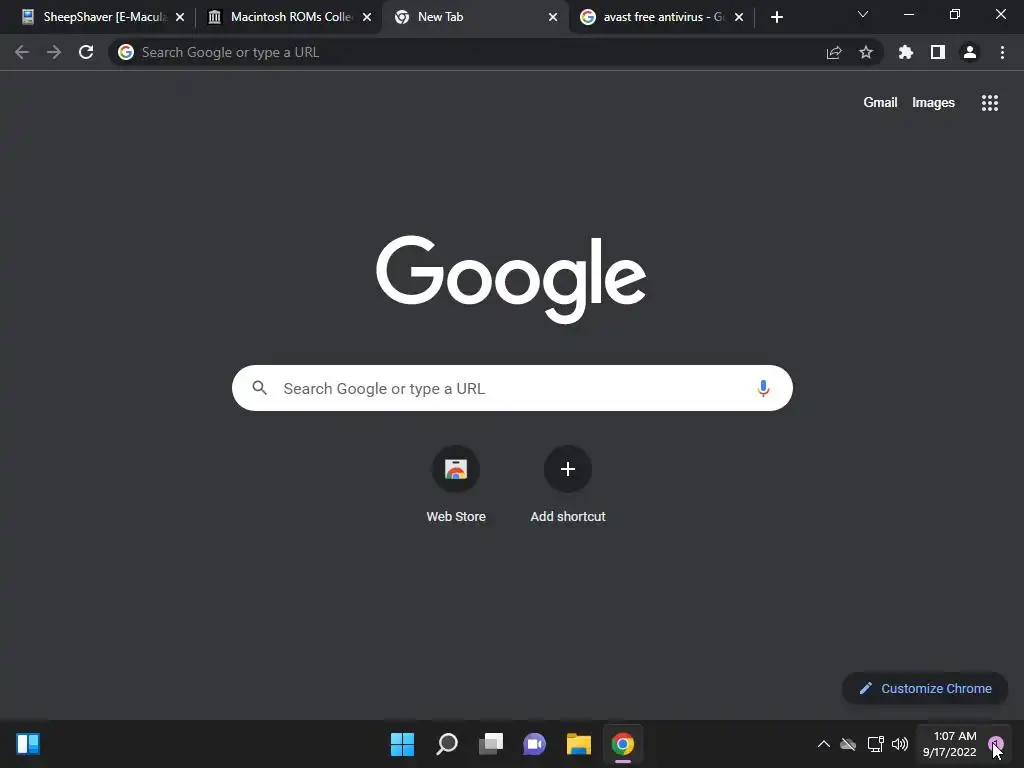Image resolution: width=1024 pixels, height=768 pixels.
Task: Share this page via the share icon
Action: 834,52
